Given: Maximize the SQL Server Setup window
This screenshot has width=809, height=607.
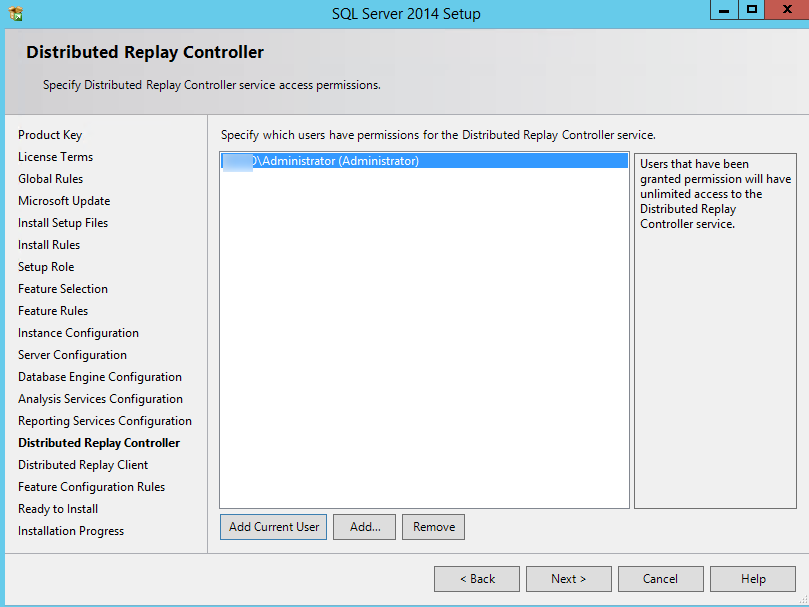Looking at the screenshot, I should click(751, 10).
